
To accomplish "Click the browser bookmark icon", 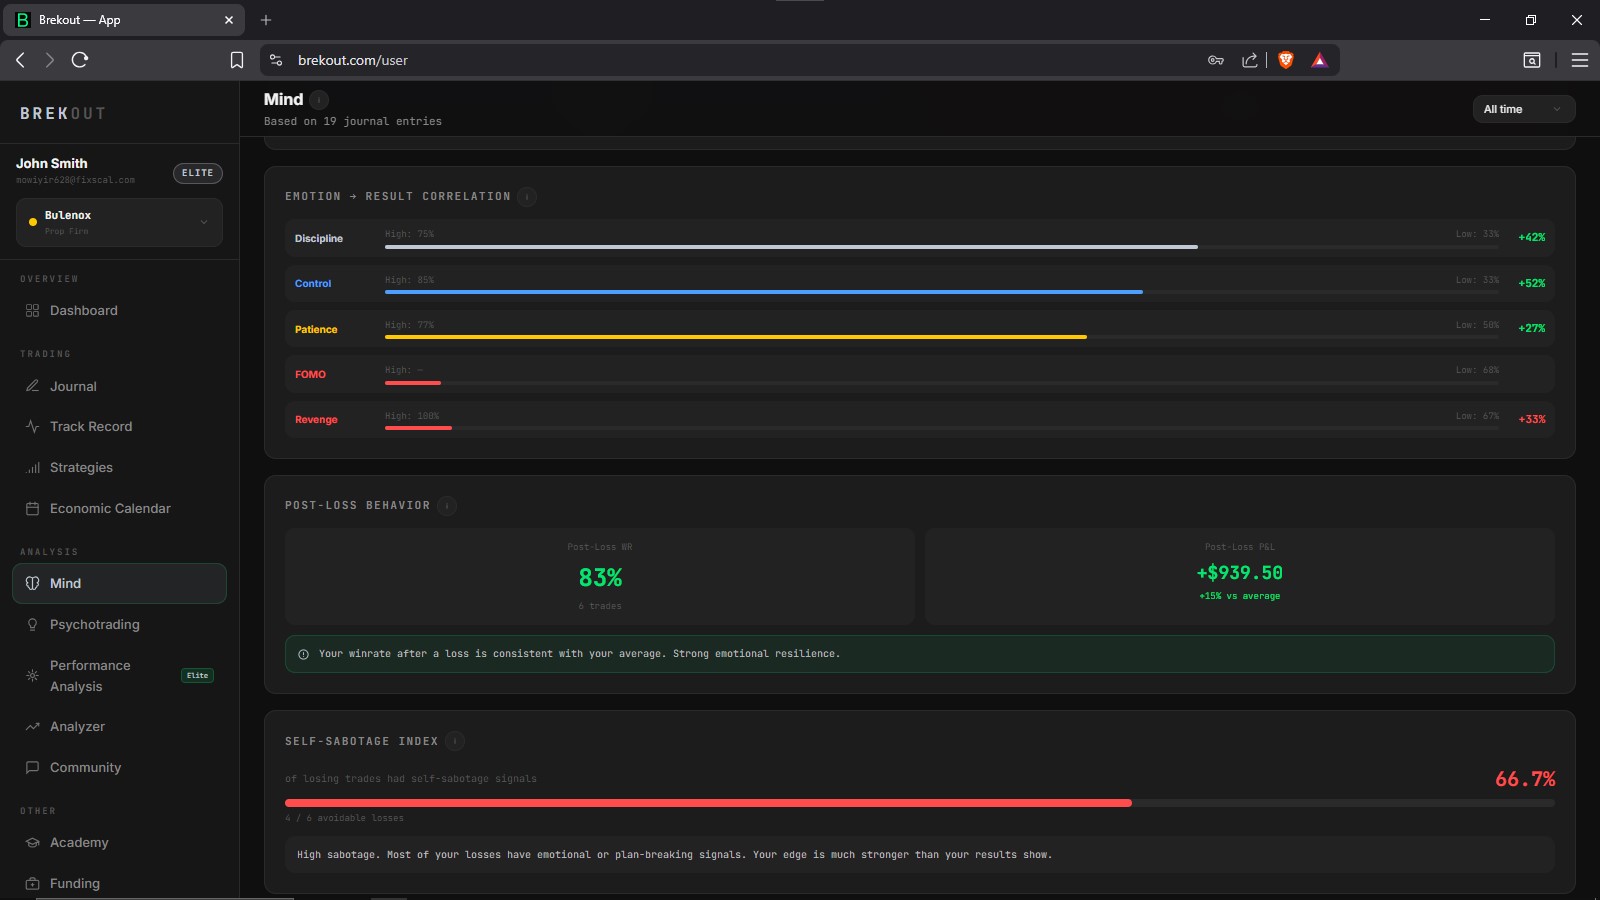I will [x=237, y=60].
